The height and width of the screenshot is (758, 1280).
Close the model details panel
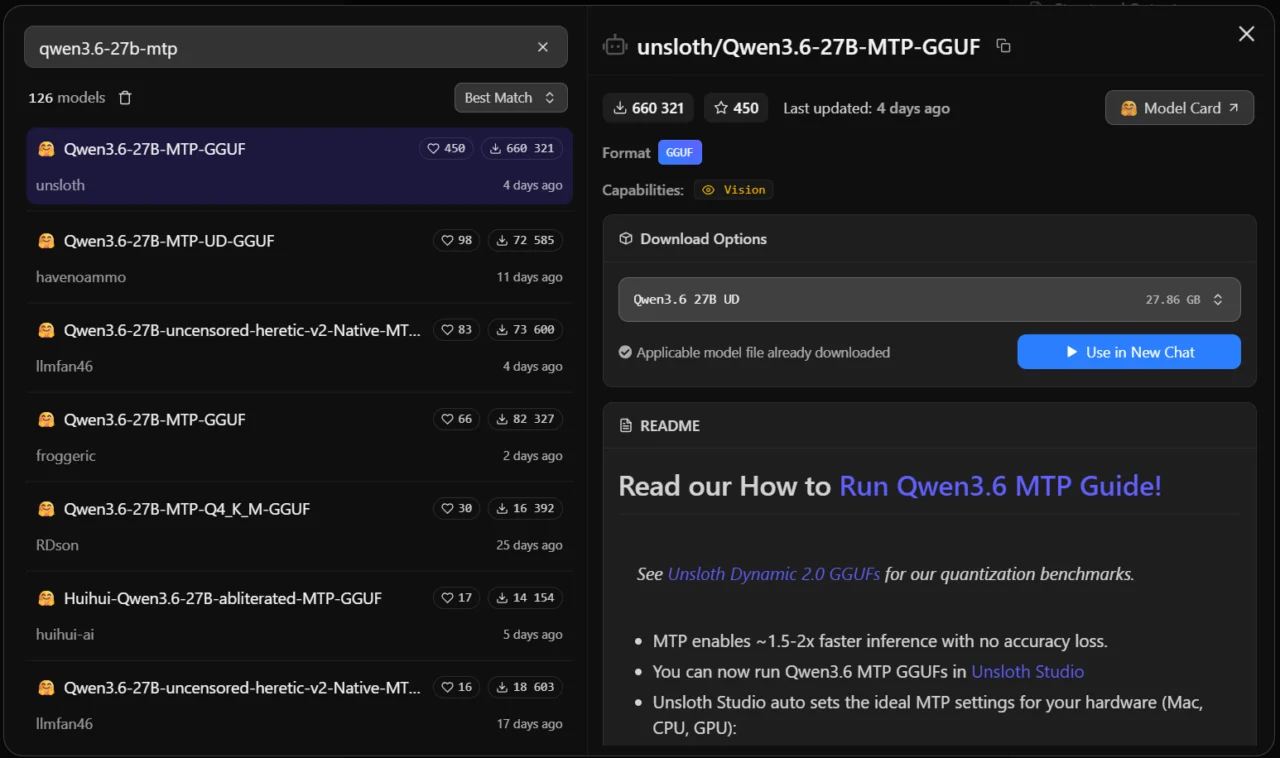pyautogui.click(x=1246, y=34)
